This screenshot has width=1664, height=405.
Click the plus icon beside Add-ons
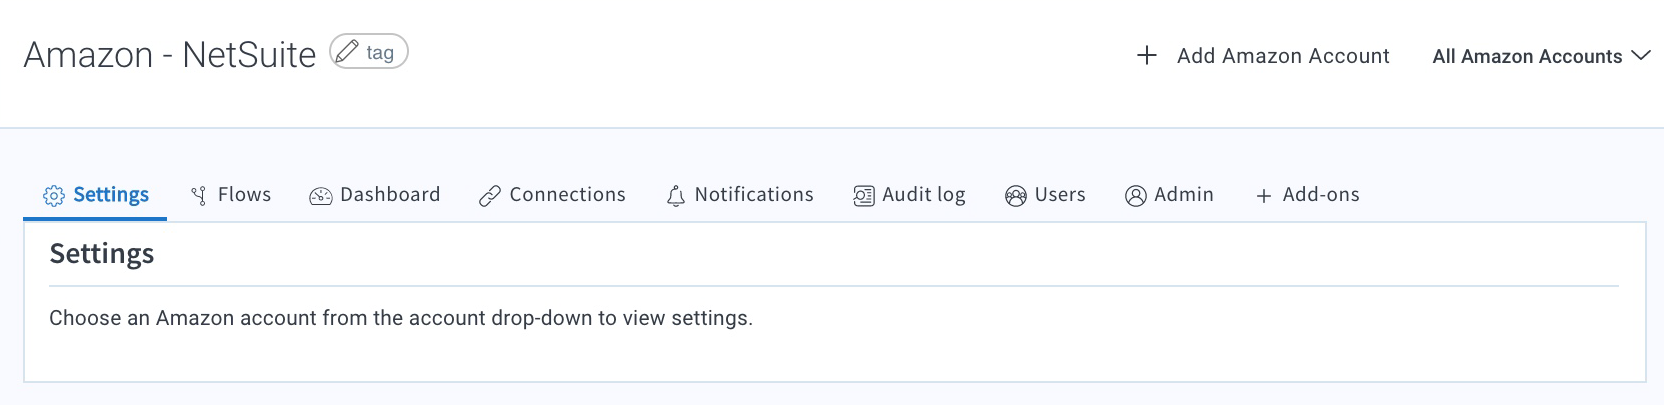pos(1264,196)
